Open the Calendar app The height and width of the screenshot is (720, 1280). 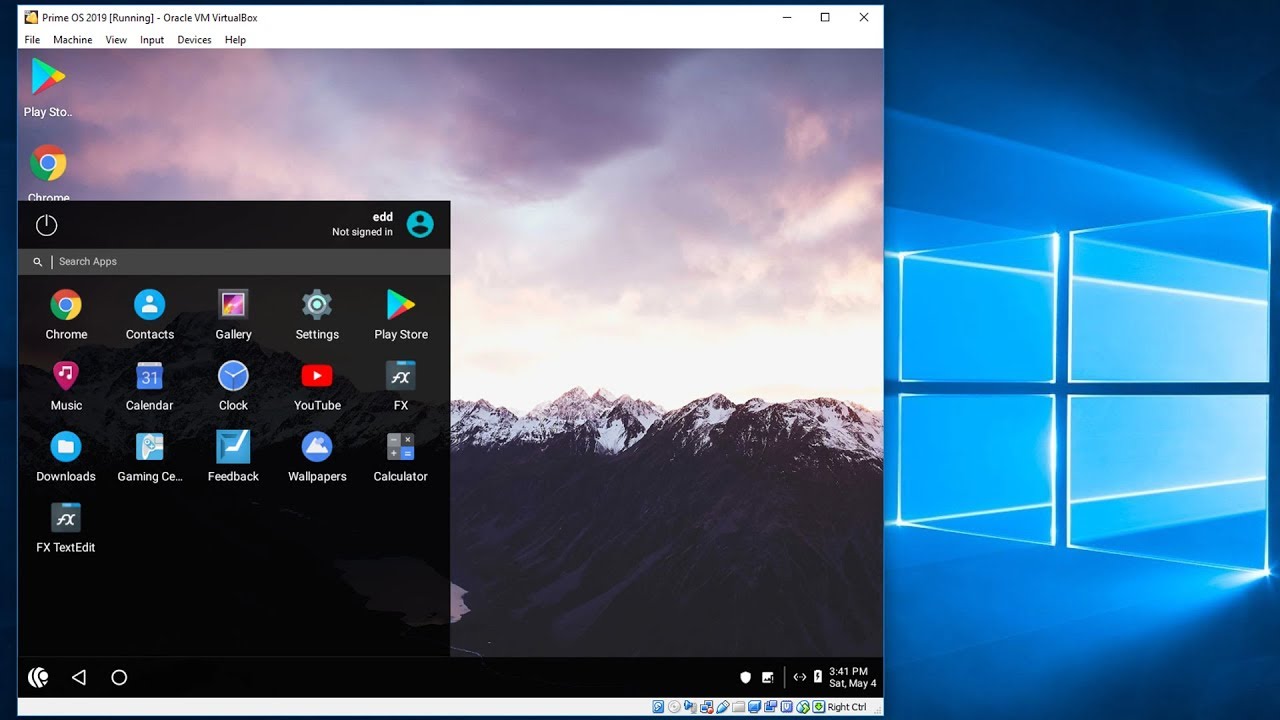(150, 385)
